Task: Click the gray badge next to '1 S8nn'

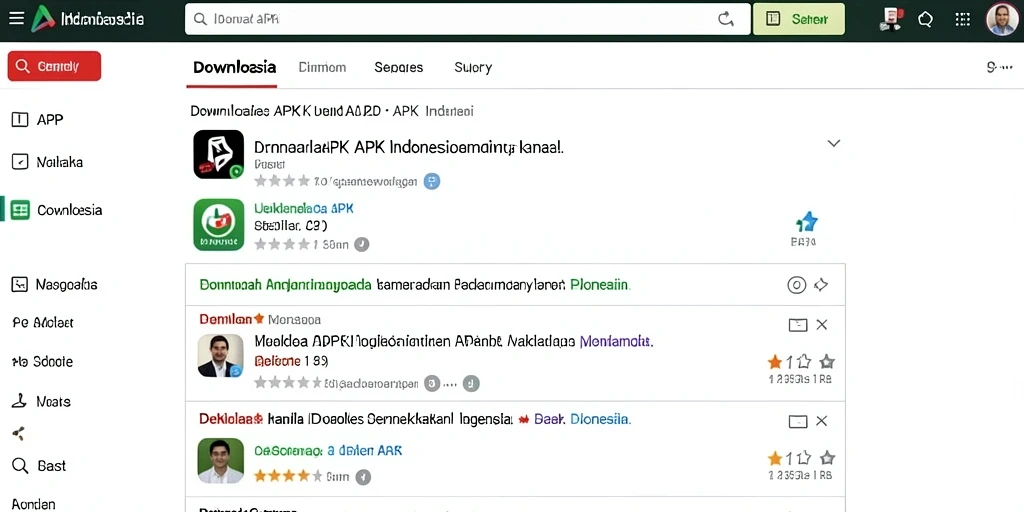Action: [361, 244]
